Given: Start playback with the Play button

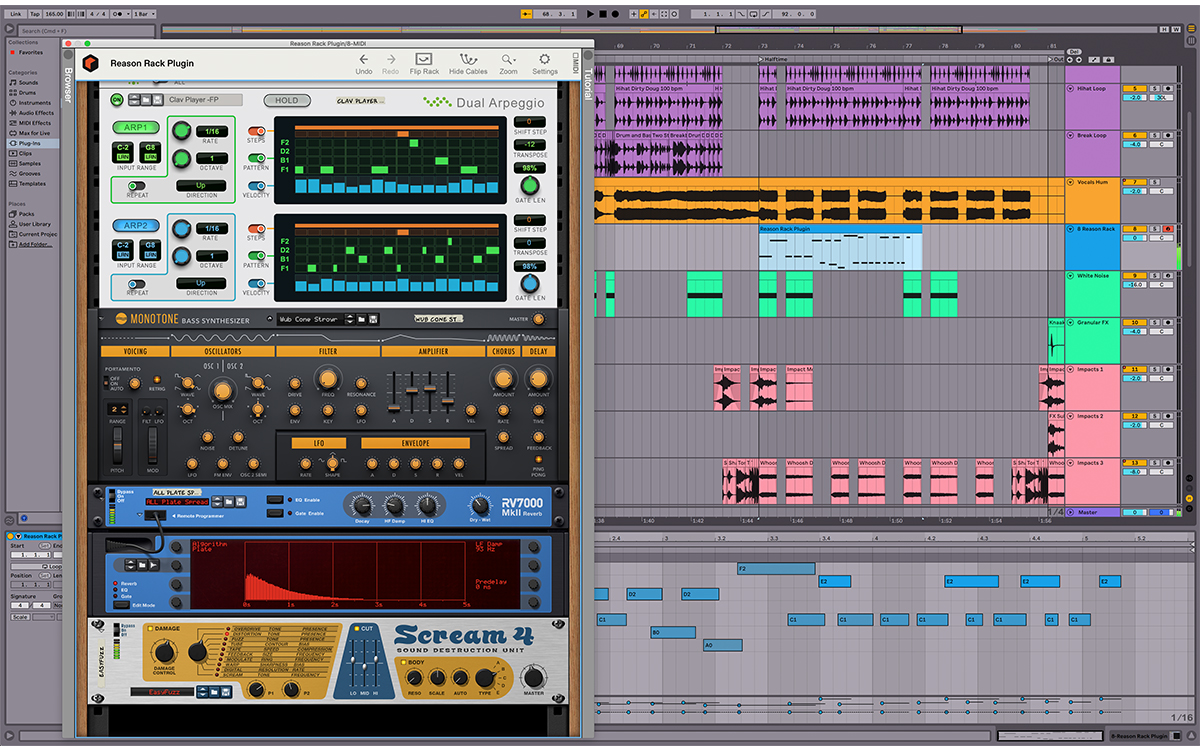Looking at the screenshot, I should coord(591,14).
